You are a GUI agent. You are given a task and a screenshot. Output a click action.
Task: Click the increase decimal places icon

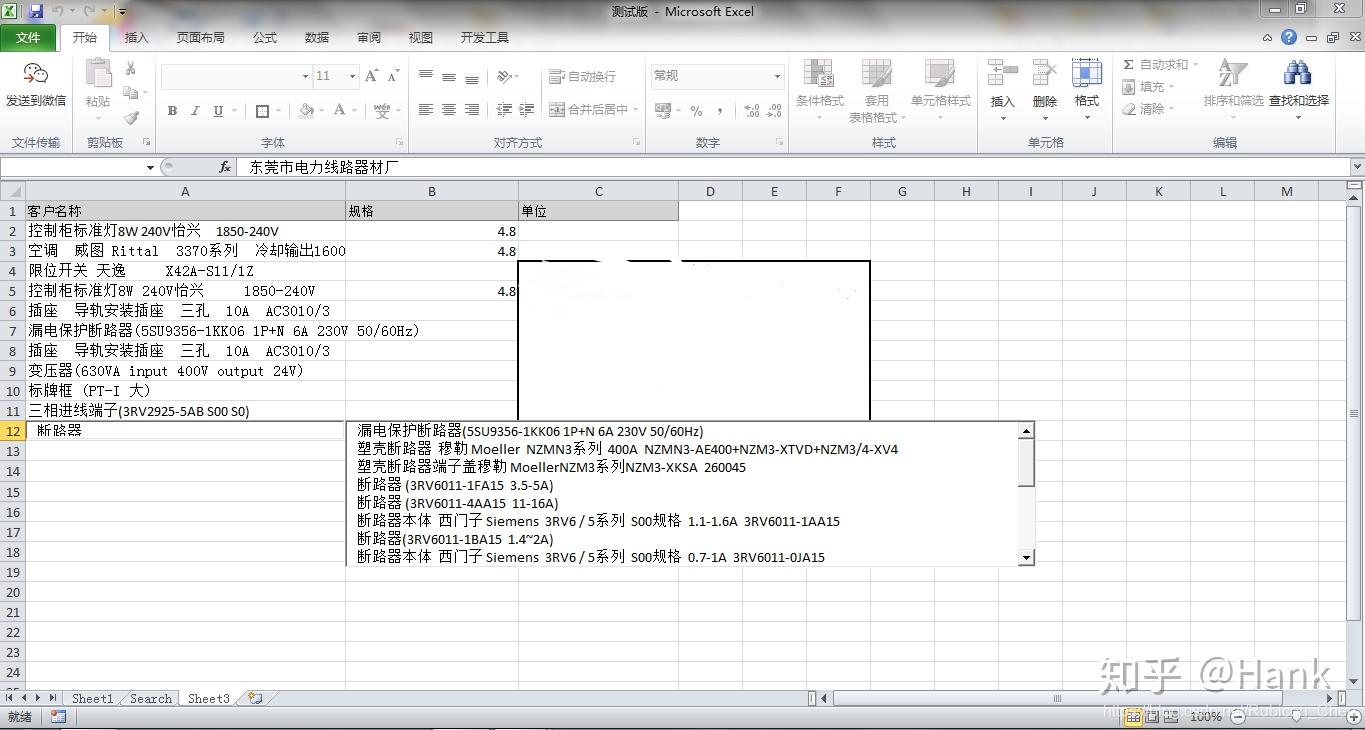point(751,111)
